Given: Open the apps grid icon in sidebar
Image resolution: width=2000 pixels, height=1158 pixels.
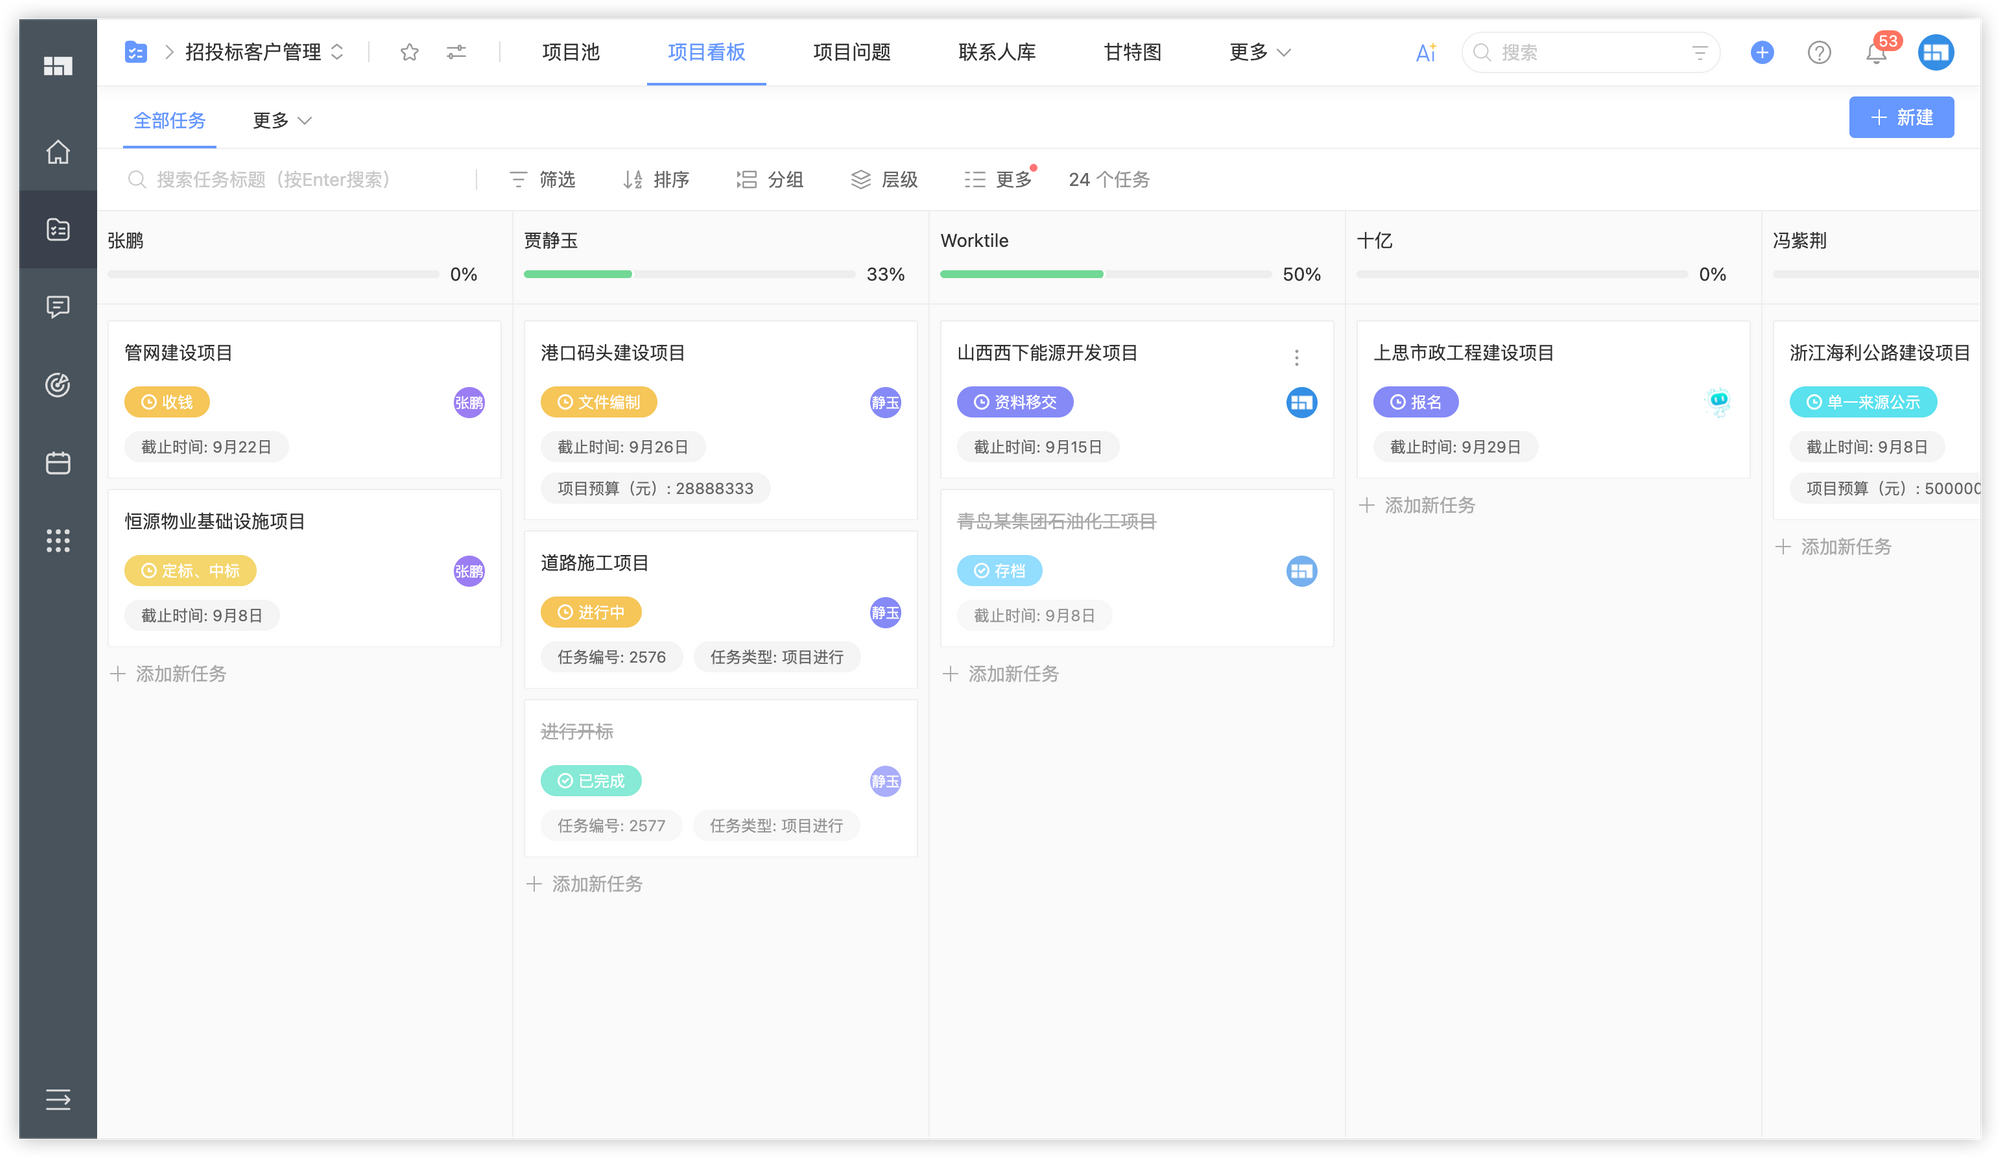Looking at the screenshot, I should point(57,541).
